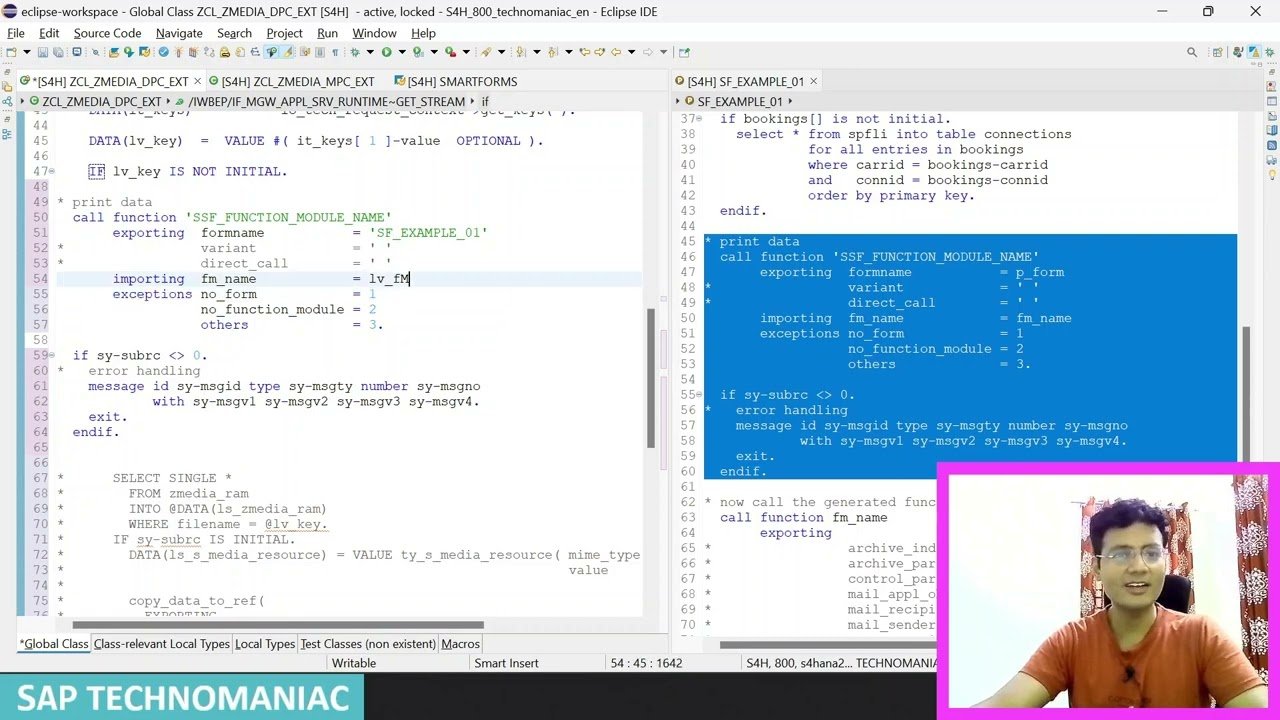Open the Help menu
The height and width of the screenshot is (720, 1280).
[423, 33]
